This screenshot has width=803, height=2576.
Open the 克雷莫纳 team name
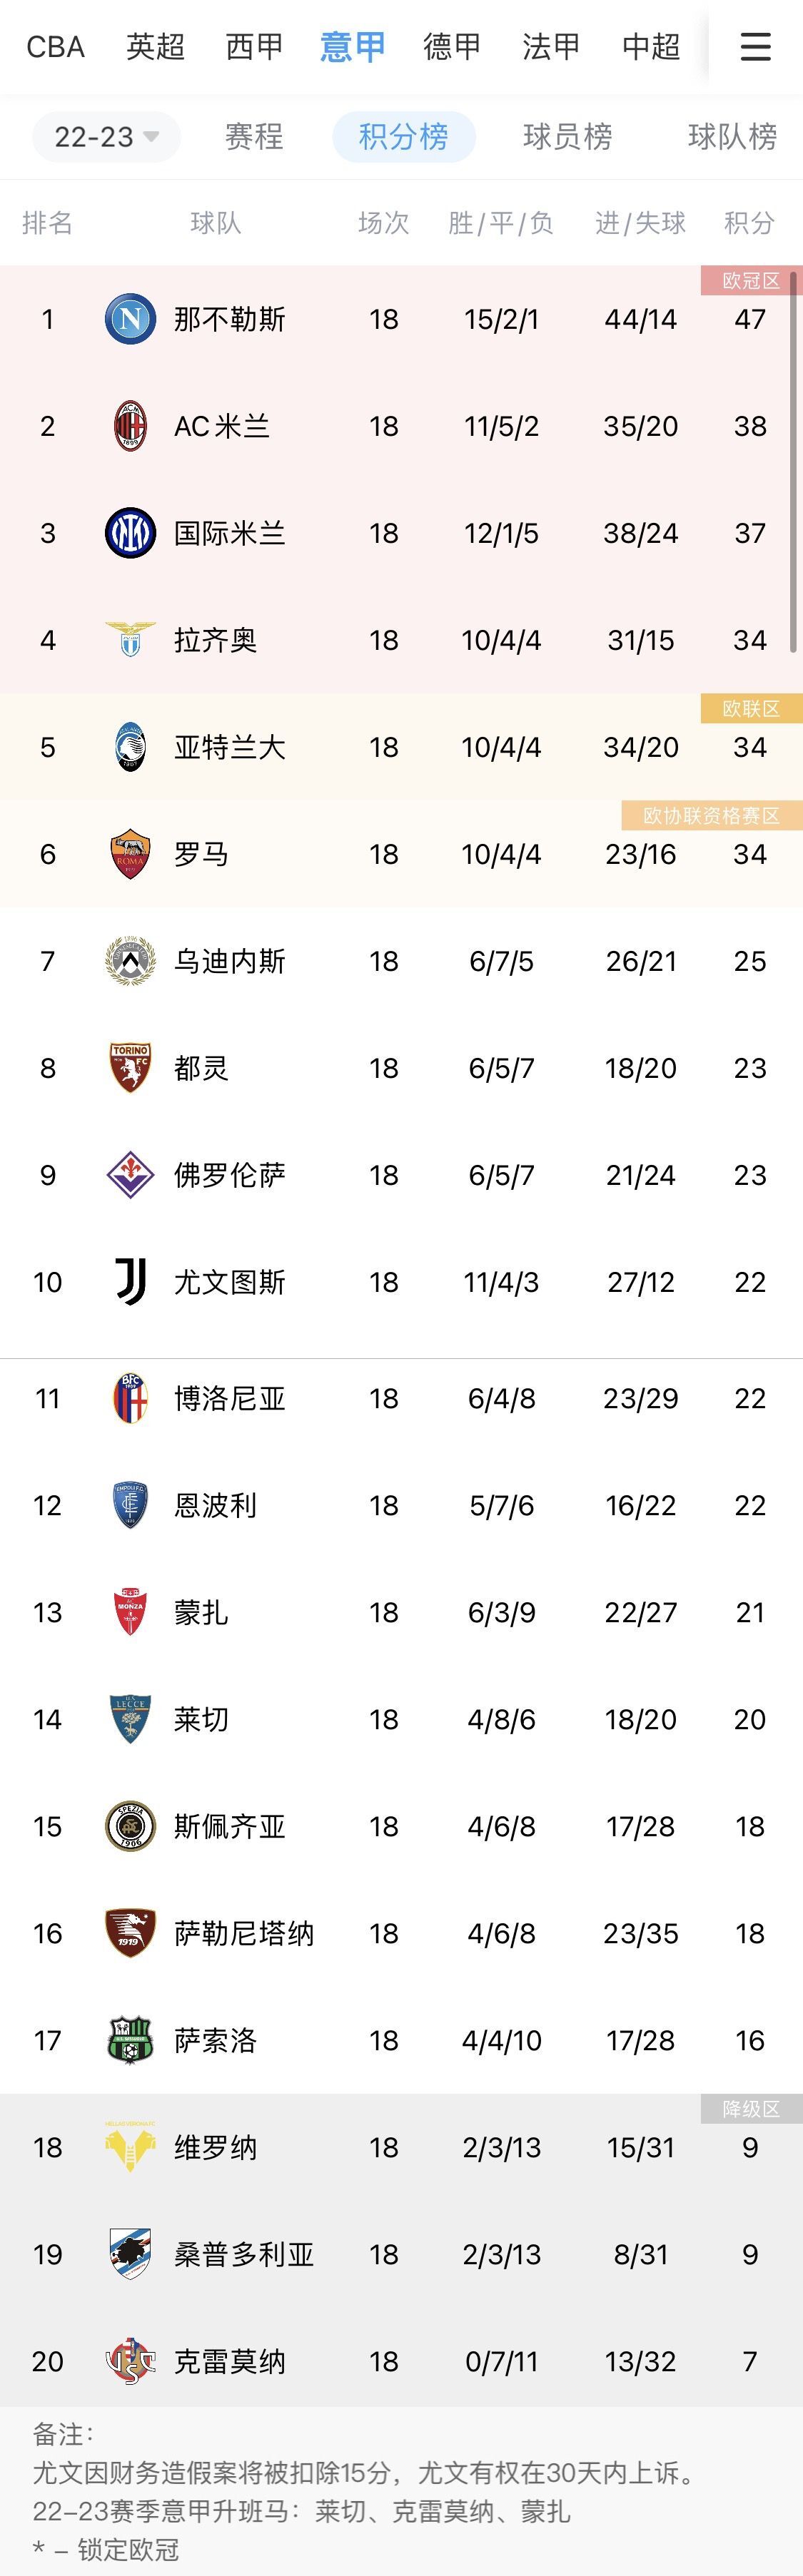coord(230,2361)
